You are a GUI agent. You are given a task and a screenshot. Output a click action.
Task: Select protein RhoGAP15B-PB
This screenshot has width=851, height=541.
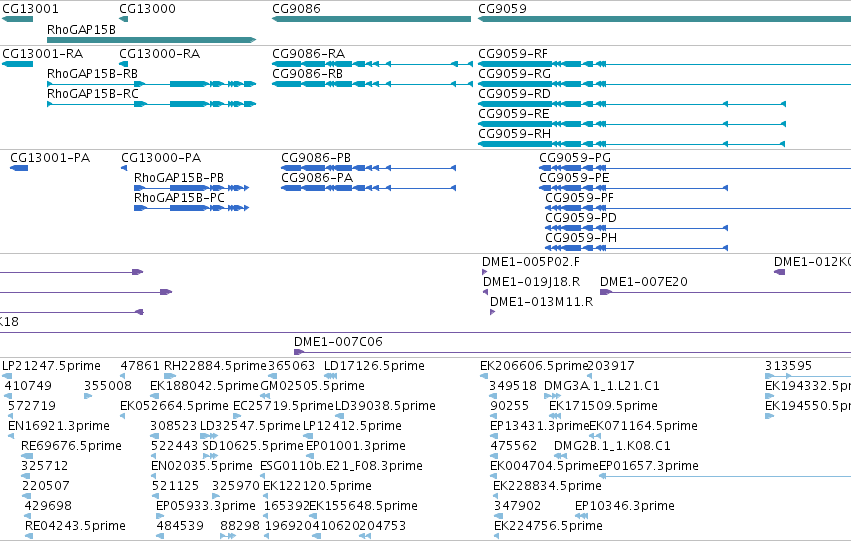179,178
